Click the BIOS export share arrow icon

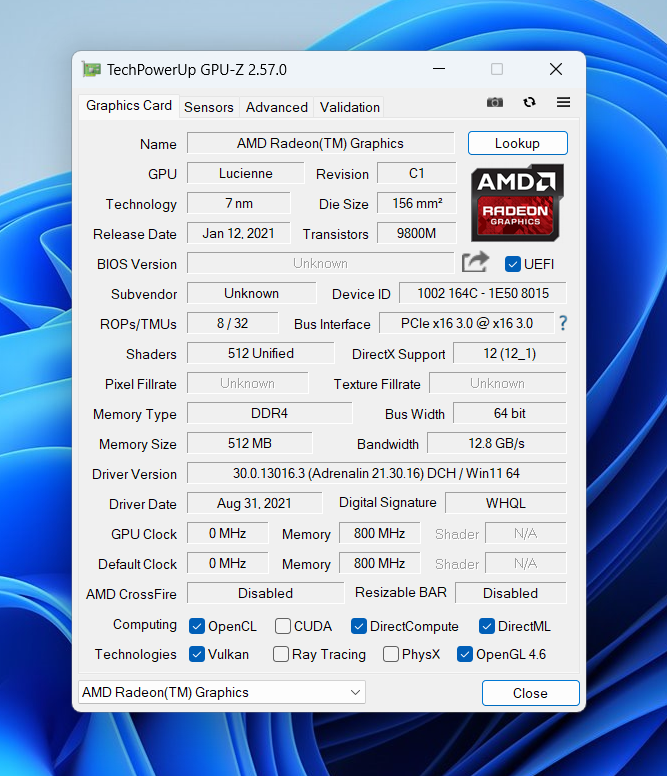(475, 262)
